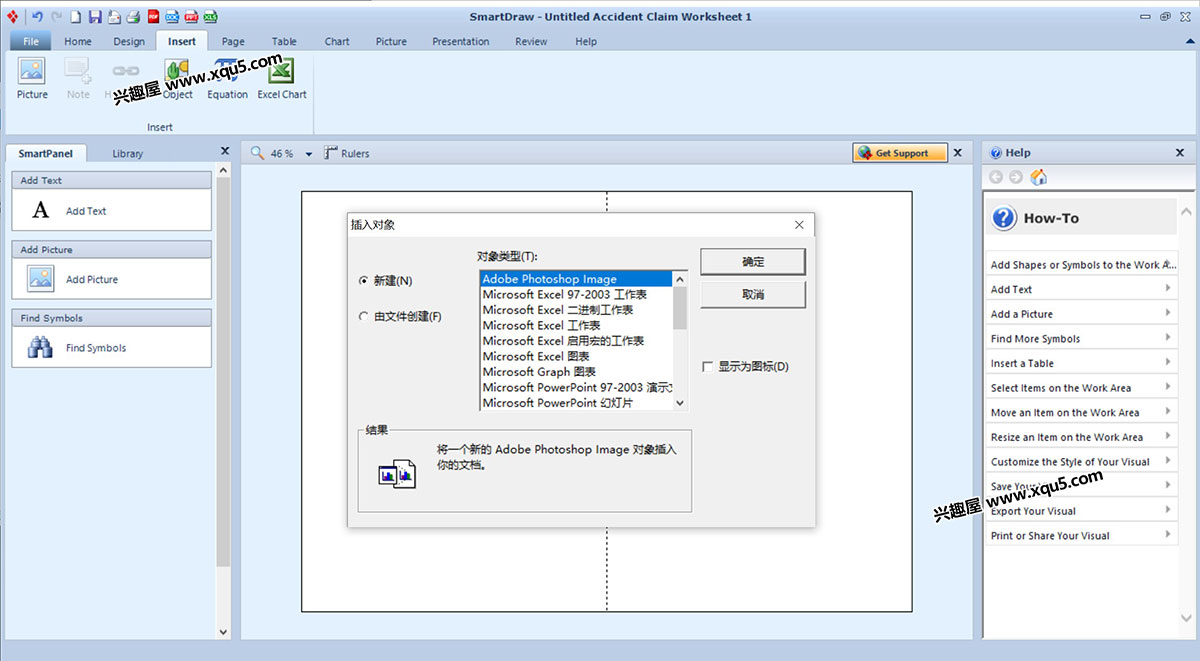Image resolution: width=1200 pixels, height=661 pixels.
Task: Click Add Picture in the SmartPanel
Action: pyautogui.click(x=111, y=279)
